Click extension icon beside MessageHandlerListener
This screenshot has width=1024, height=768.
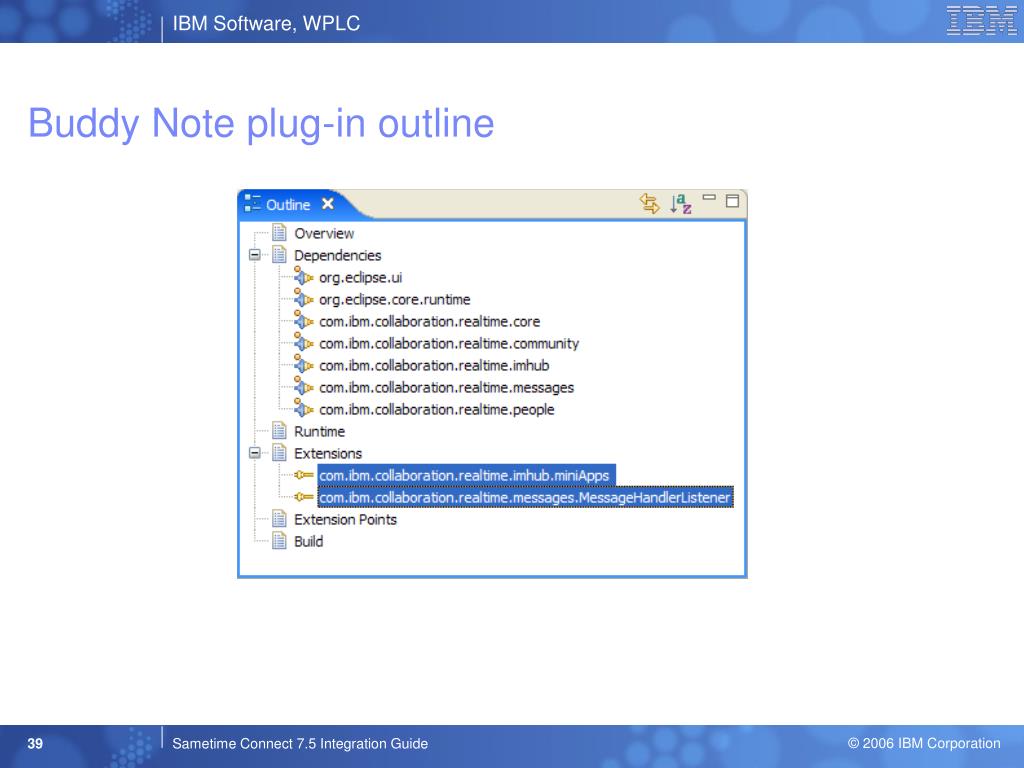point(304,497)
